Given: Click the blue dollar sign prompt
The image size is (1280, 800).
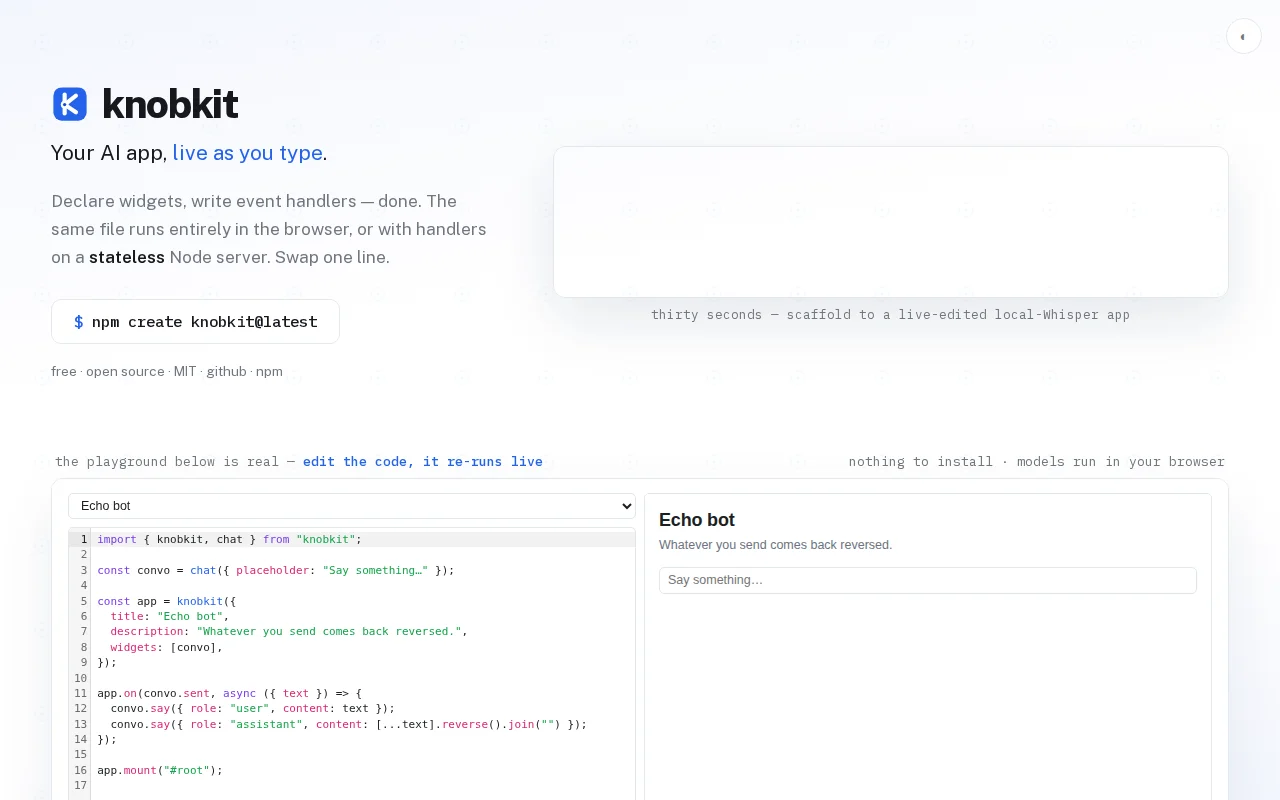Looking at the screenshot, I should pos(79,322).
